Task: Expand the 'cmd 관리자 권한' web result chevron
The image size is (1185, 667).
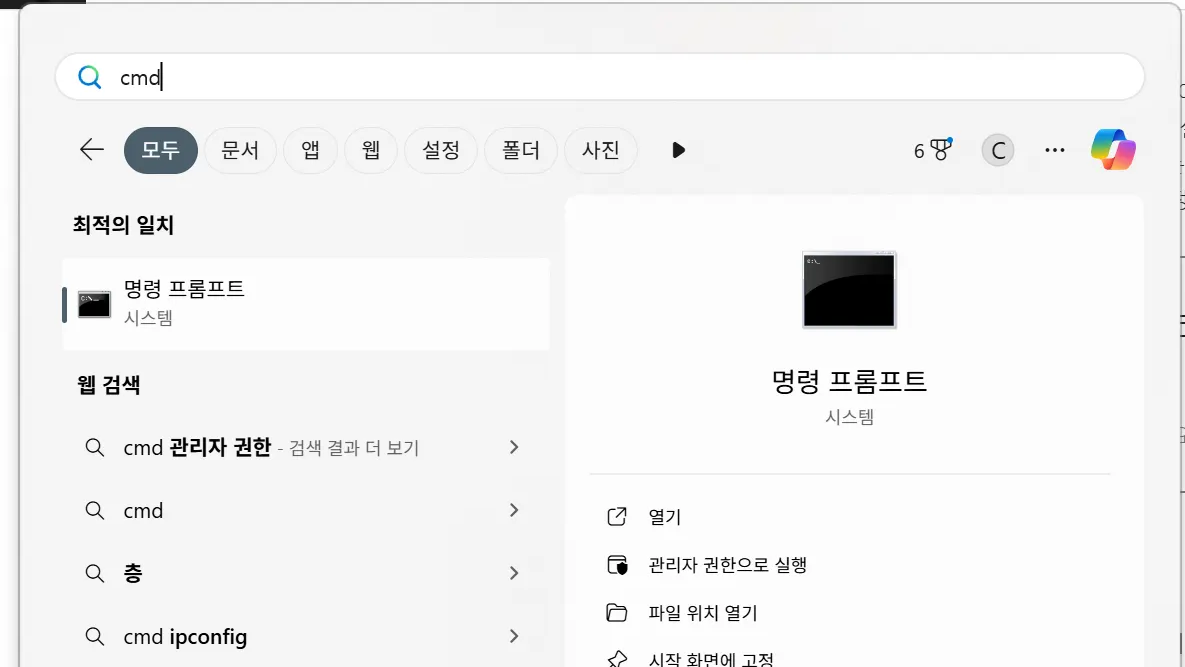Action: [514, 448]
